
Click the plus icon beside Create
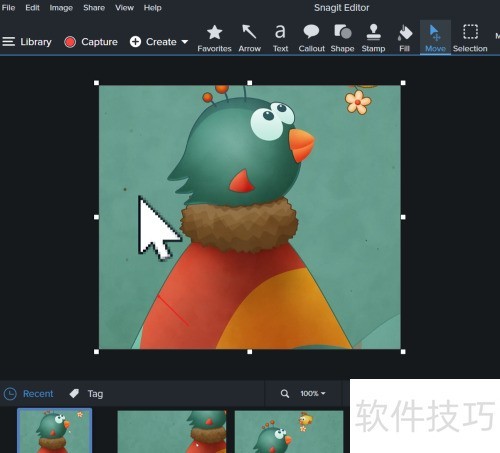coord(135,42)
